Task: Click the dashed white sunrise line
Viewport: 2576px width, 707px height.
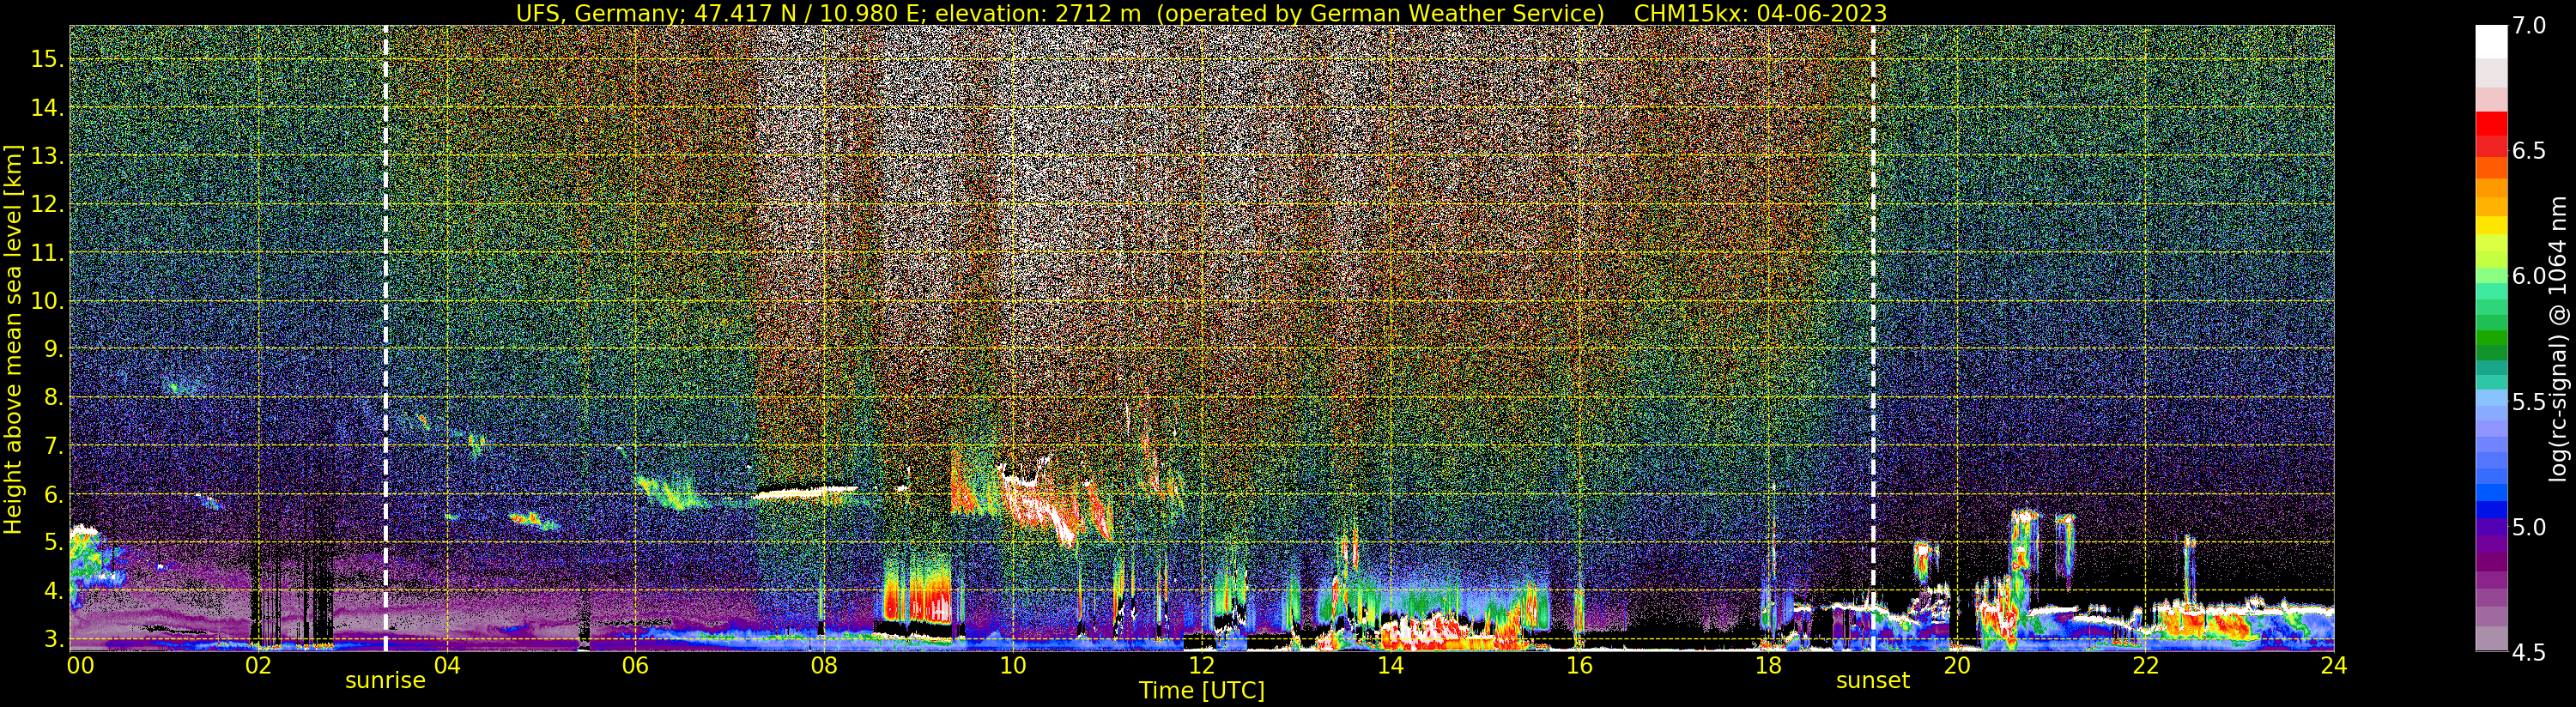Action: pos(385,338)
